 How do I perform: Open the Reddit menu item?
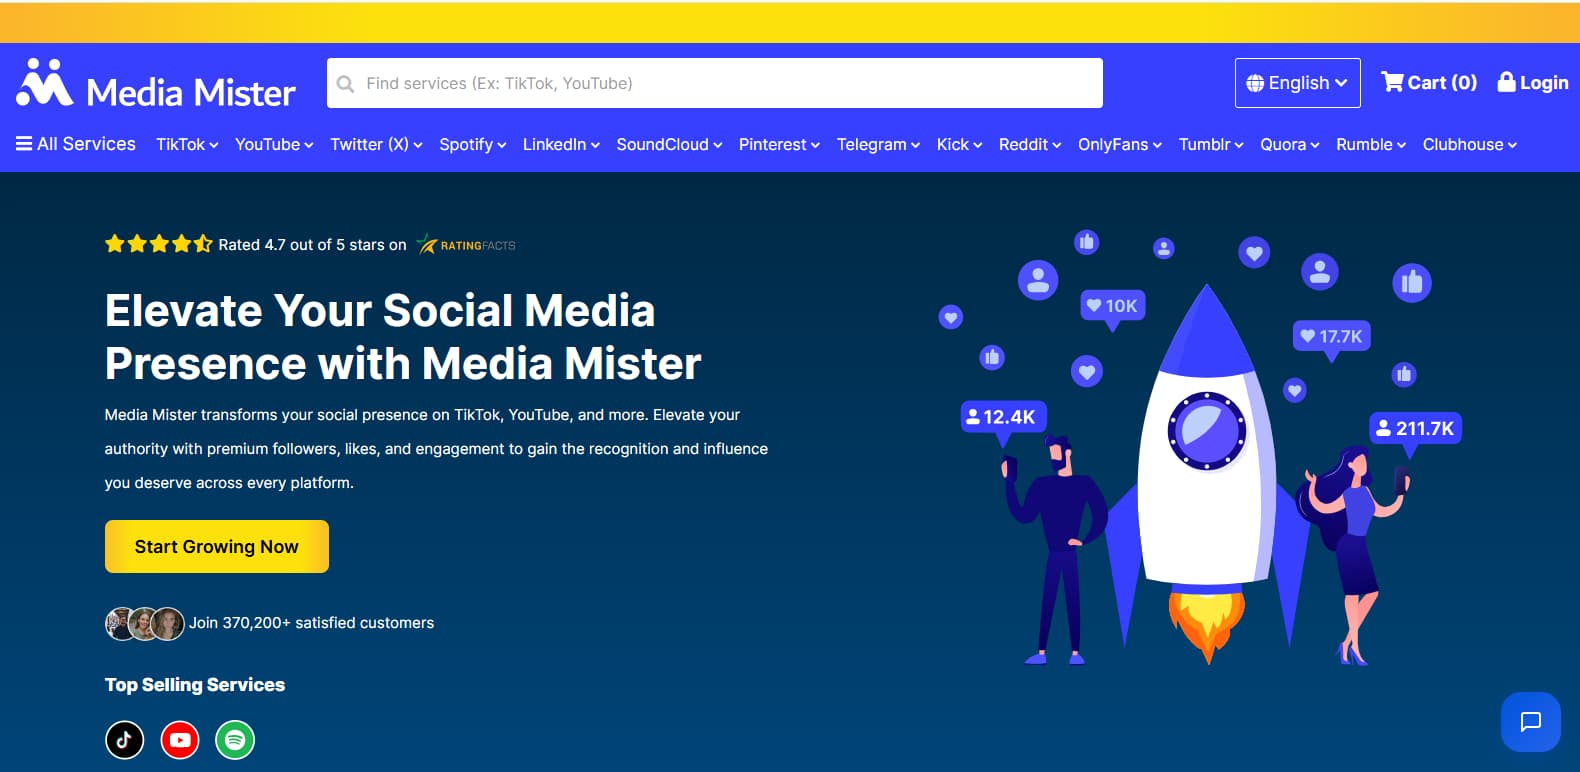click(x=1030, y=144)
